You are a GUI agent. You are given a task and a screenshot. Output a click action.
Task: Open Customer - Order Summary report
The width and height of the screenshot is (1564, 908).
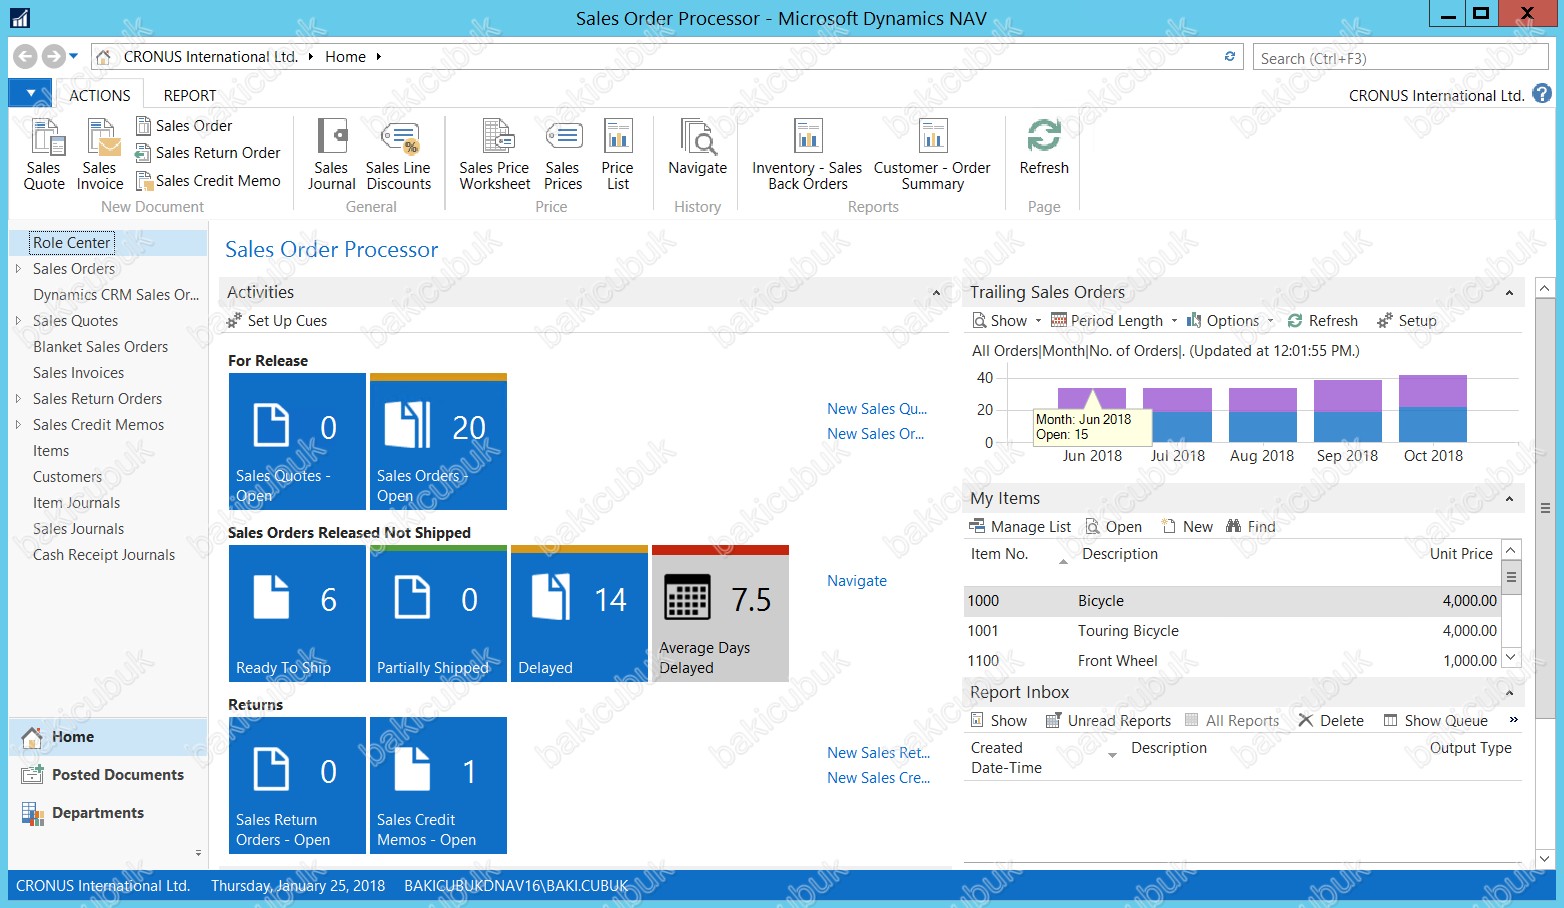click(x=932, y=154)
